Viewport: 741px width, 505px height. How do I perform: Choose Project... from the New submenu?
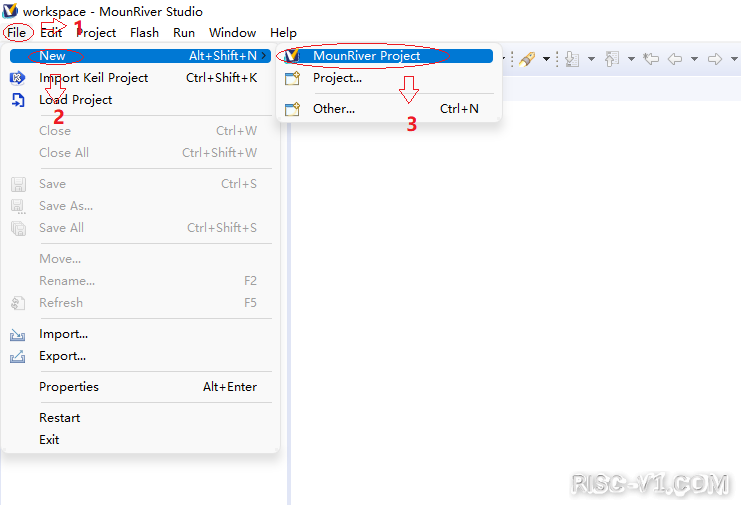tap(387, 78)
